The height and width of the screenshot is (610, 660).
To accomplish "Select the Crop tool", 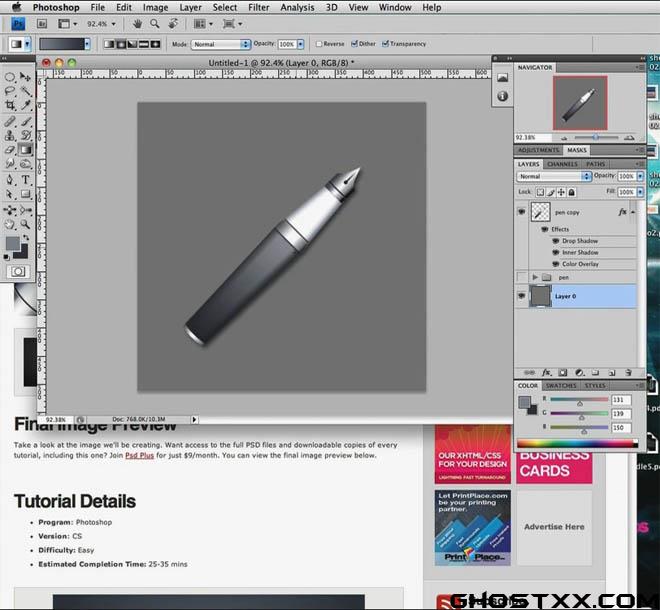I will tap(10, 105).
